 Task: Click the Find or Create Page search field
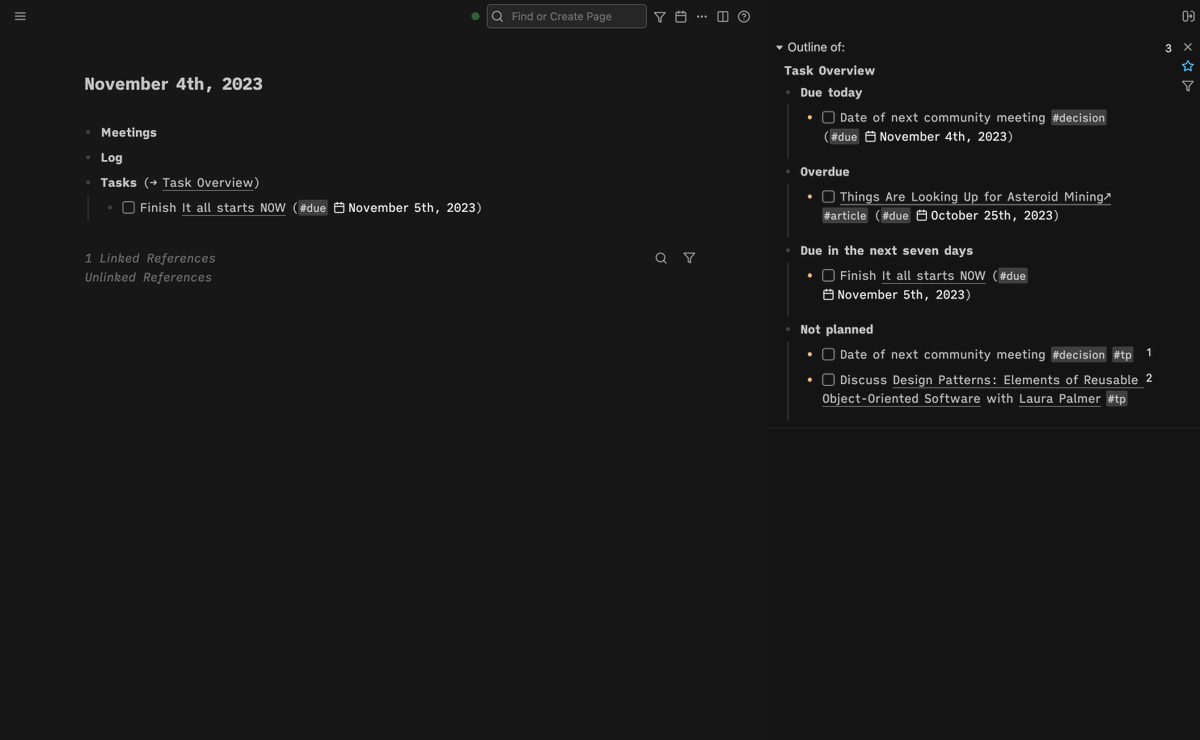click(566, 16)
